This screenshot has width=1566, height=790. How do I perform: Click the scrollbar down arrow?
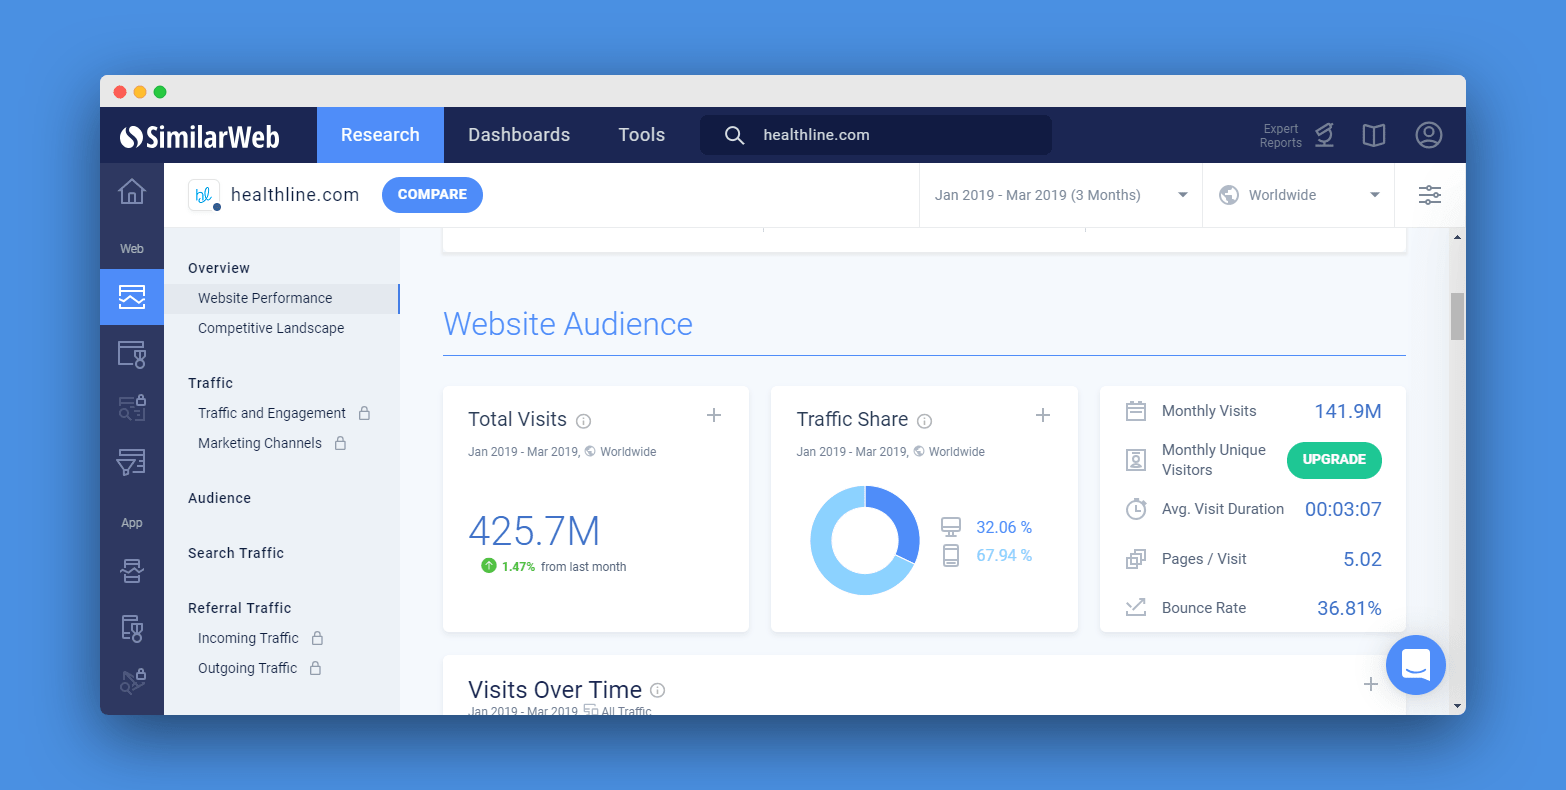pos(1457,706)
